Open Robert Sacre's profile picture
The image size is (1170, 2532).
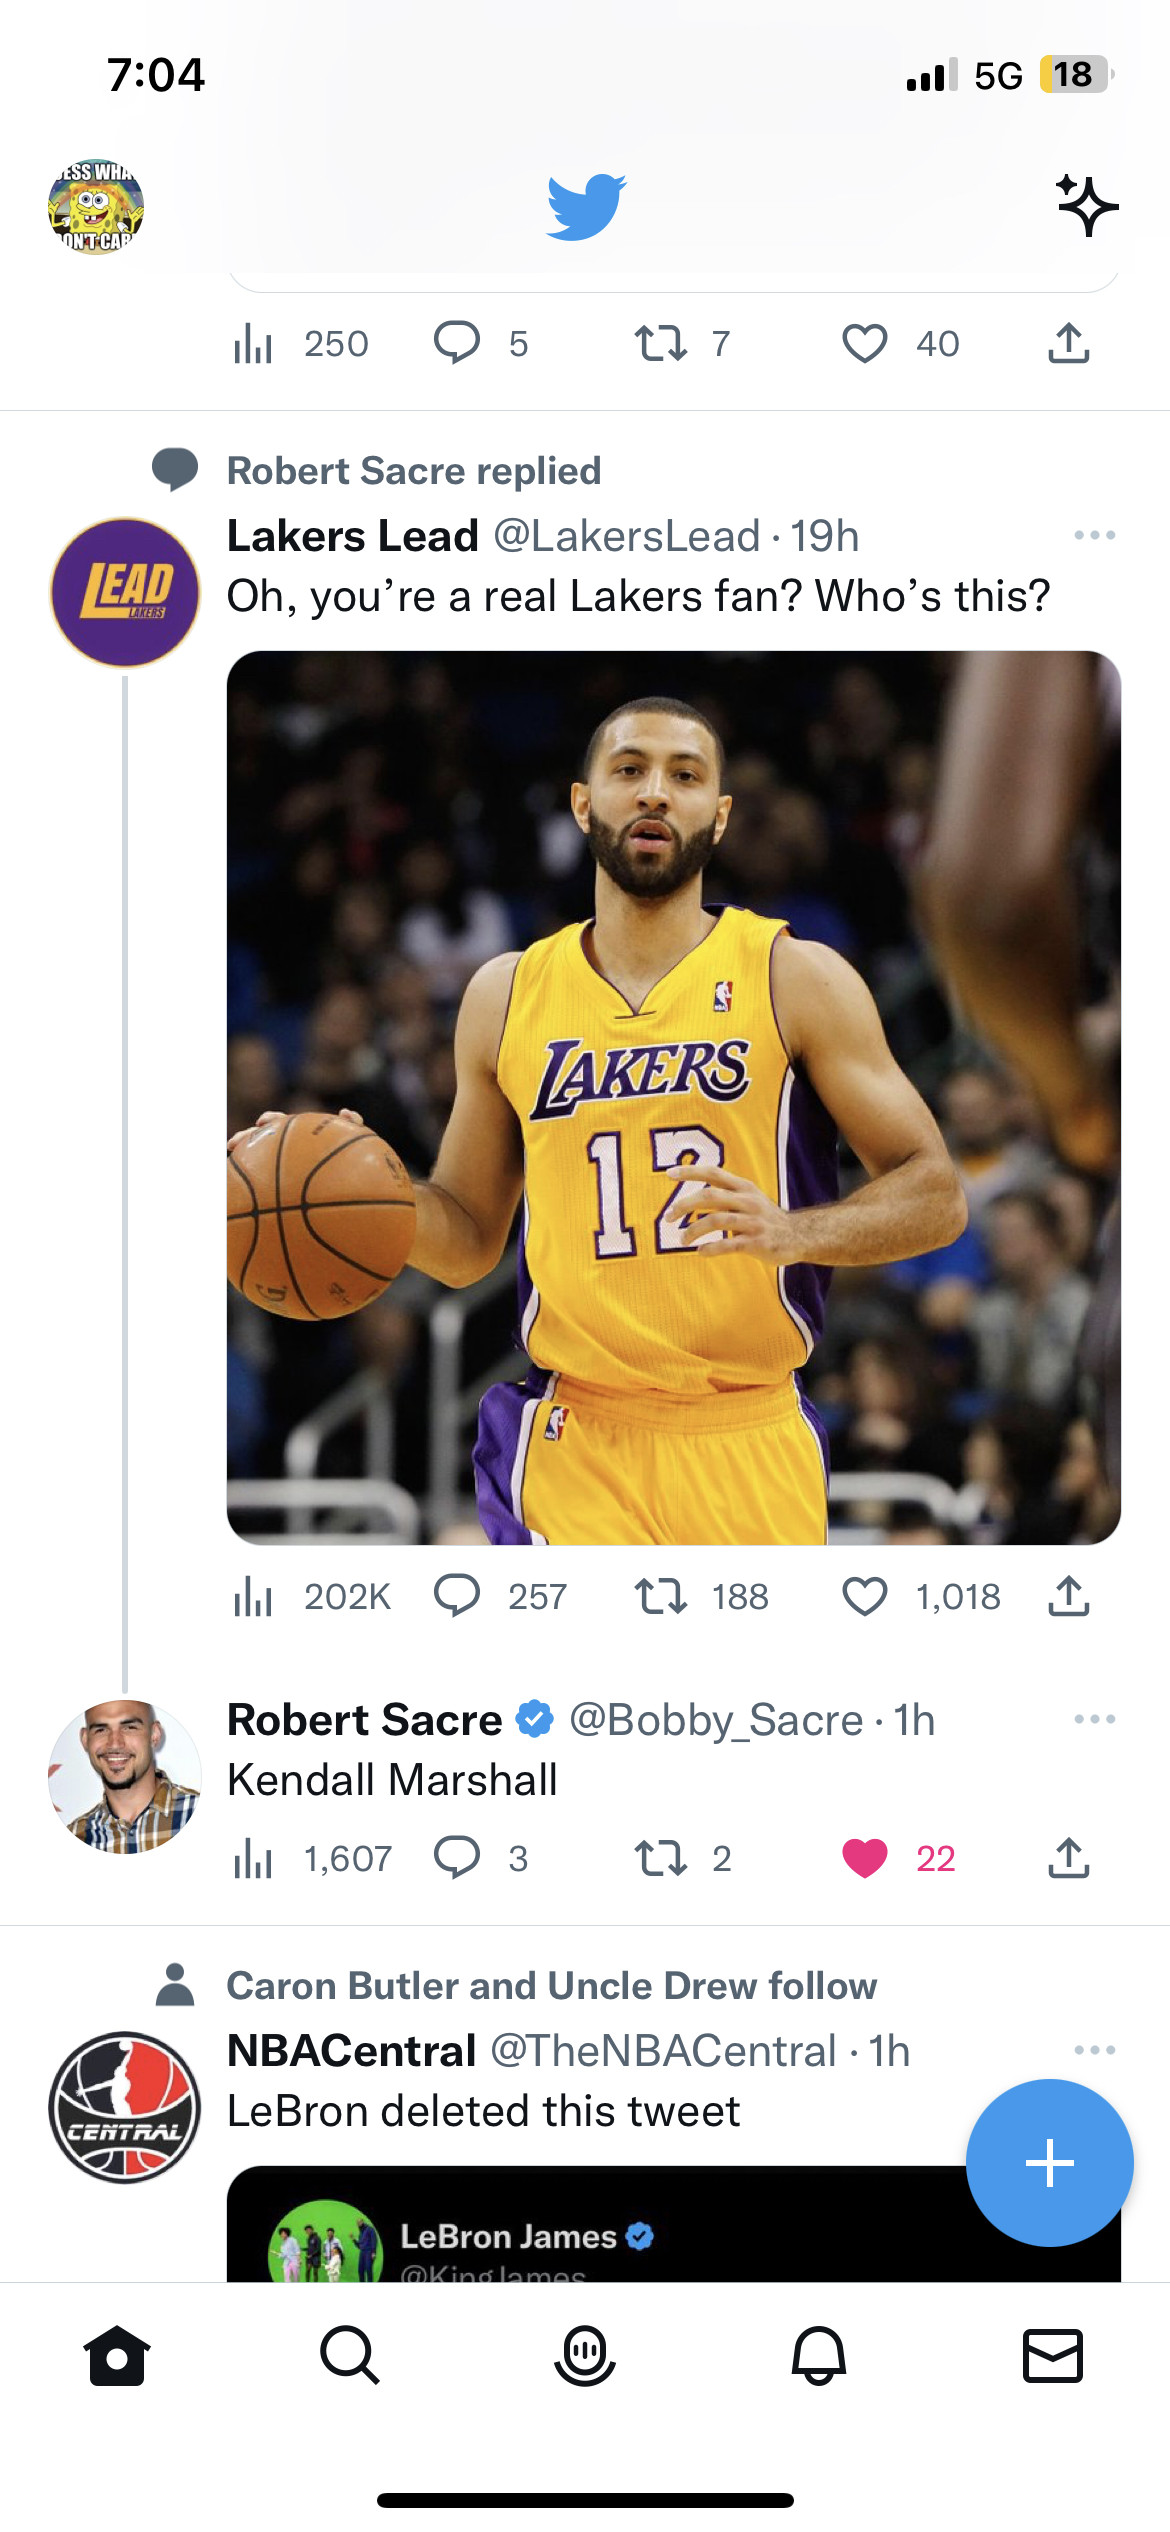[x=125, y=1777]
